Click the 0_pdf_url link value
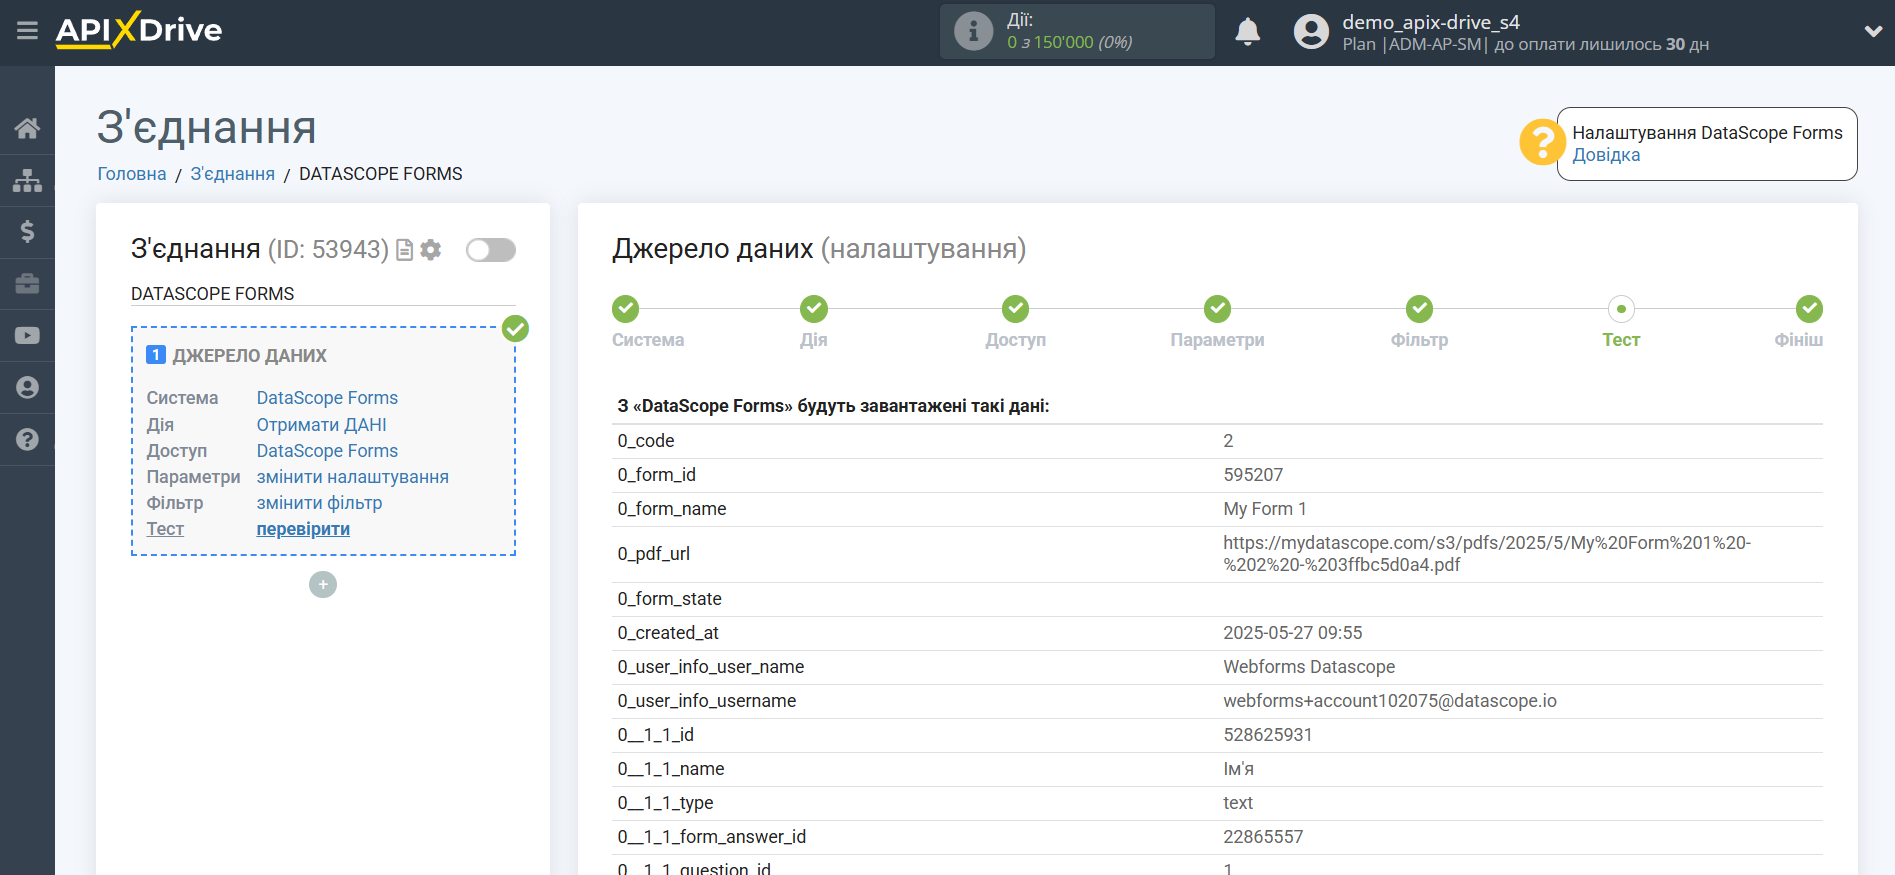Image resolution: width=1895 pixels, height=875 pixels. coord(1486,554)
